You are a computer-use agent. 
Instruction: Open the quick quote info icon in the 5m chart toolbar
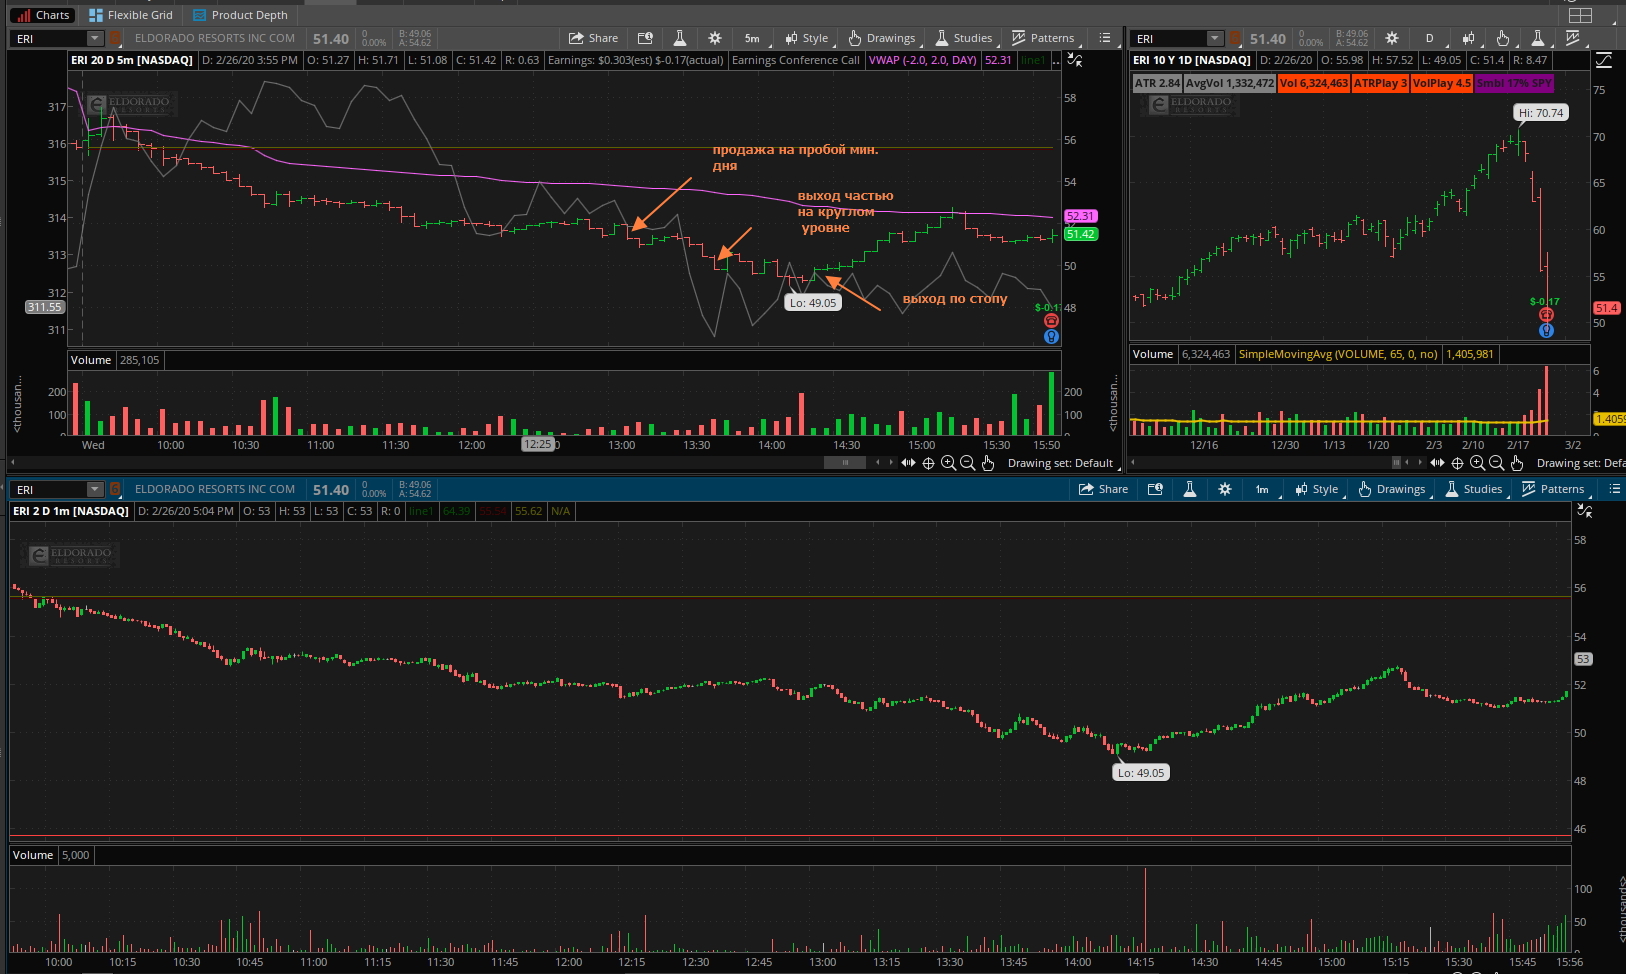coord(645,38)
